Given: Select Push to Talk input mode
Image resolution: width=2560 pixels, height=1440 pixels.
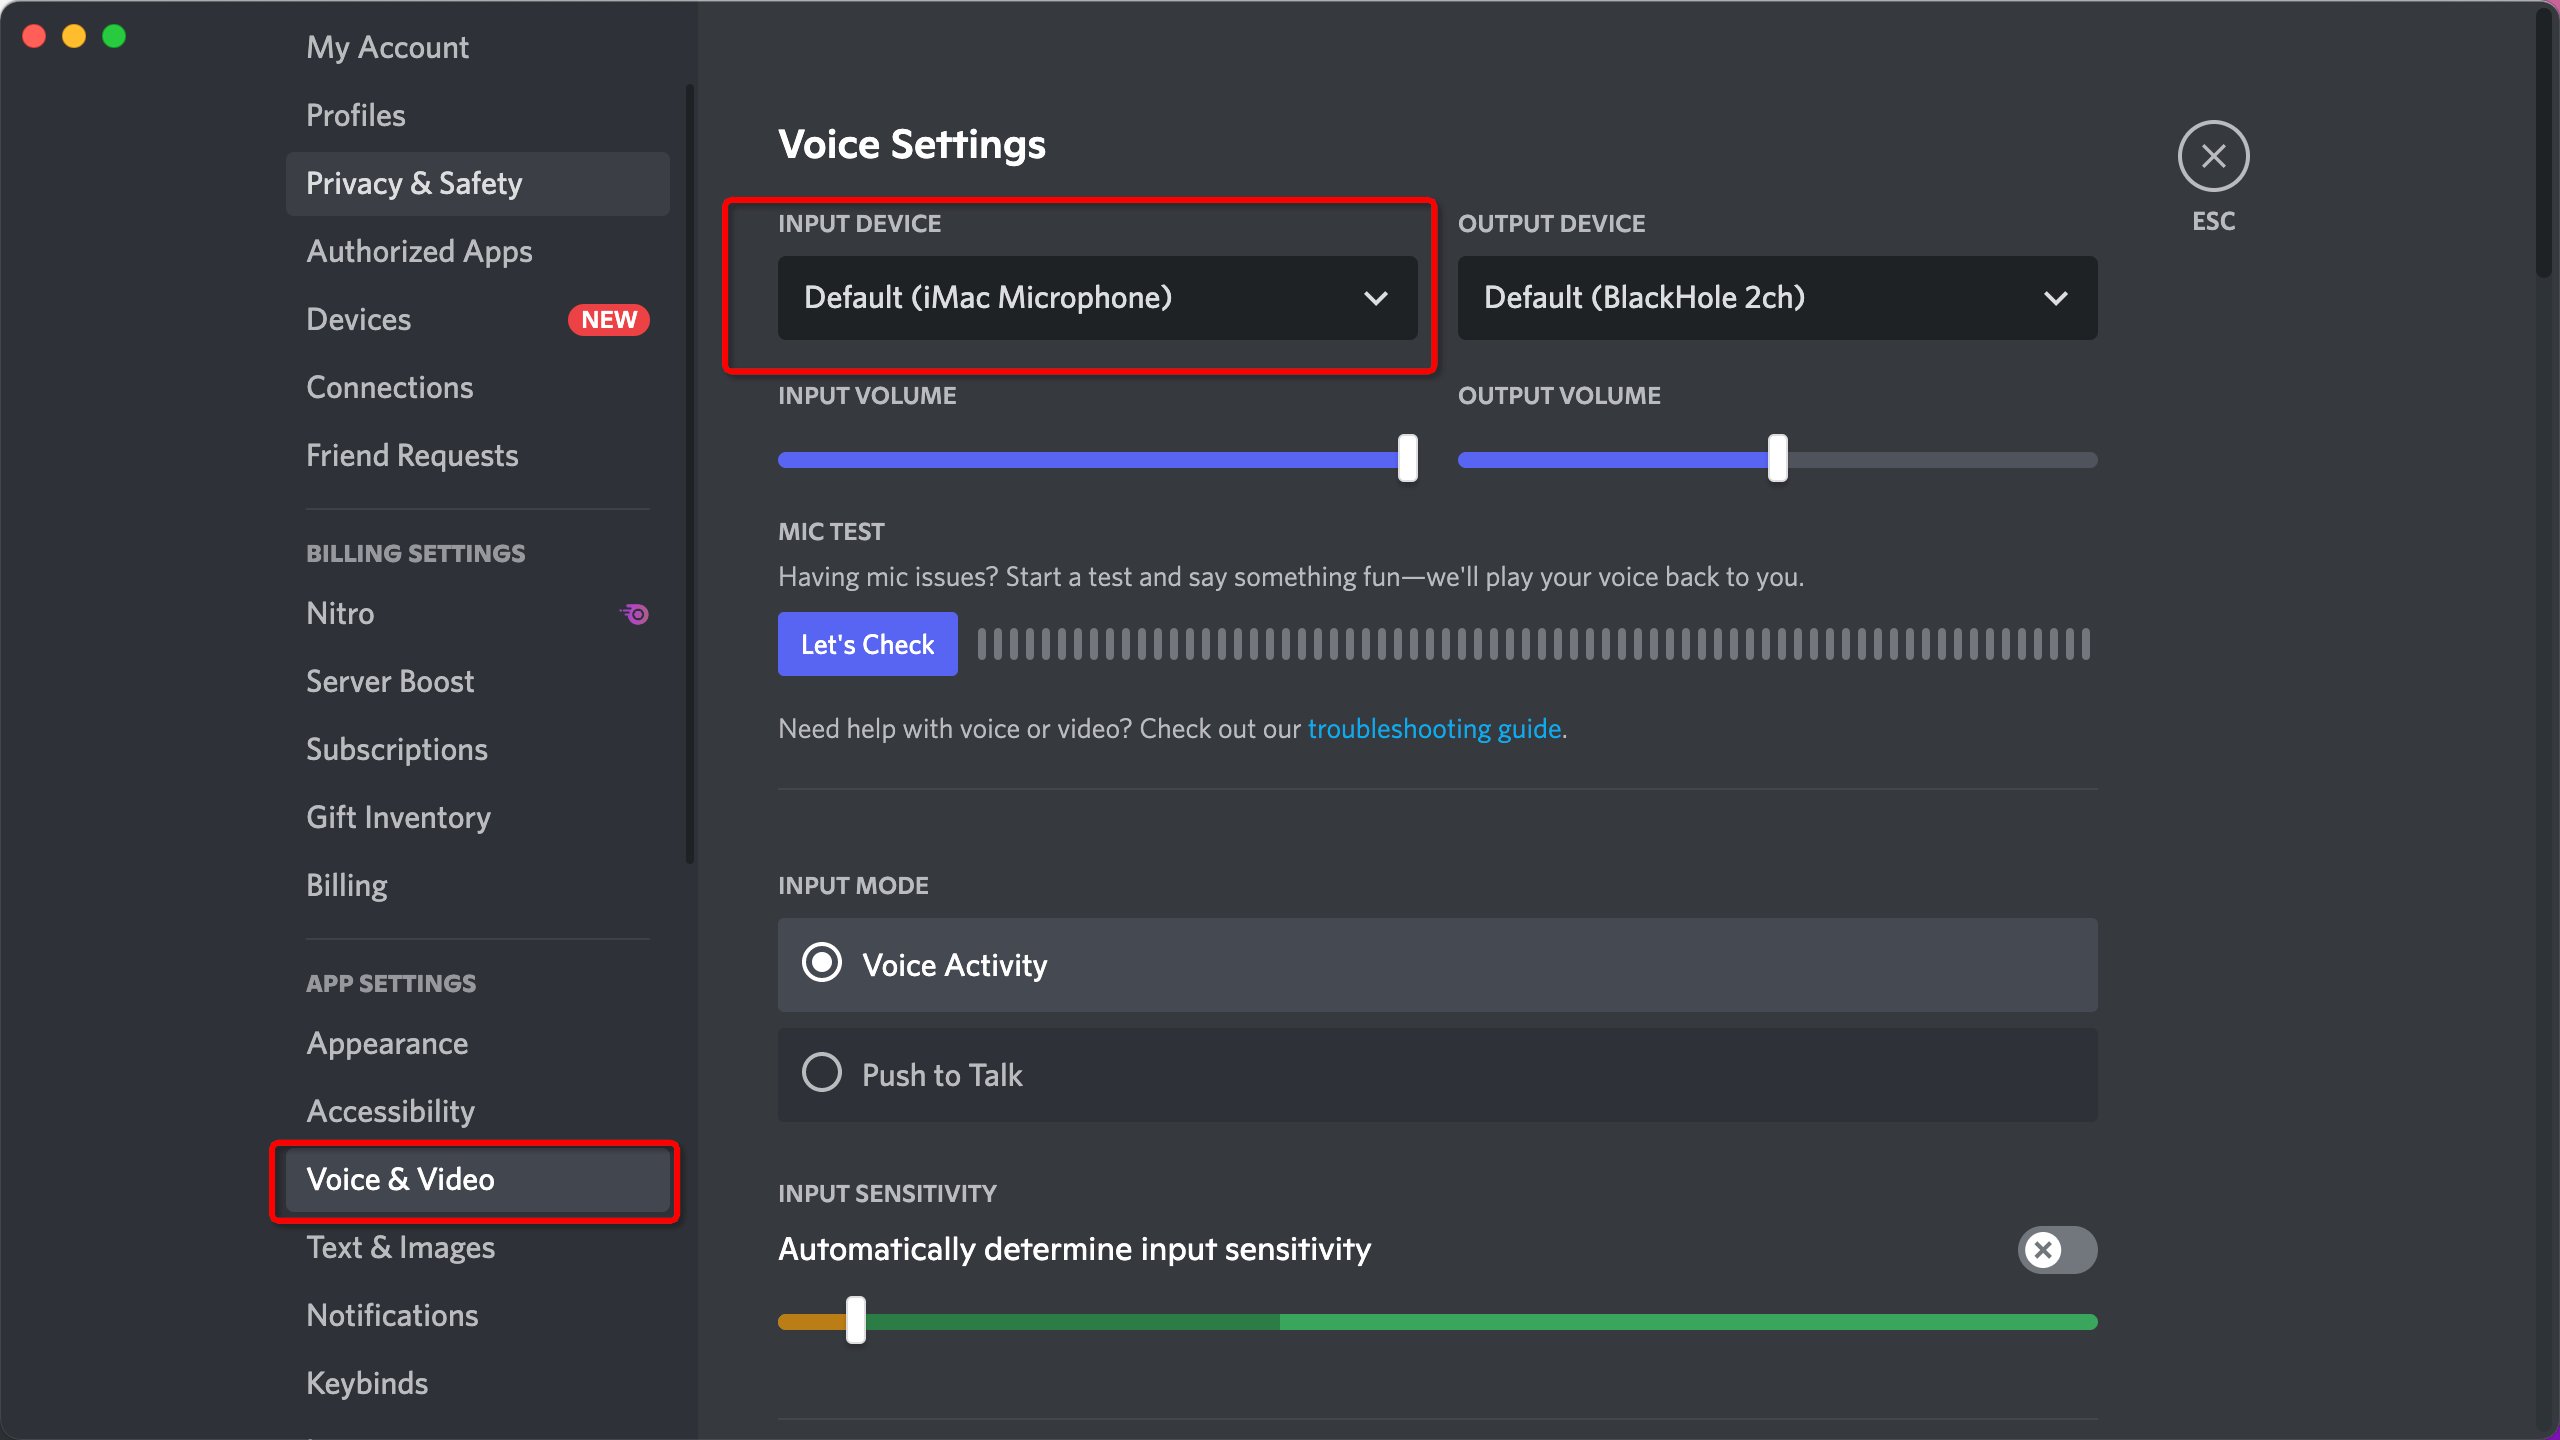Looking at the screenshot, I should (821, 1074).
